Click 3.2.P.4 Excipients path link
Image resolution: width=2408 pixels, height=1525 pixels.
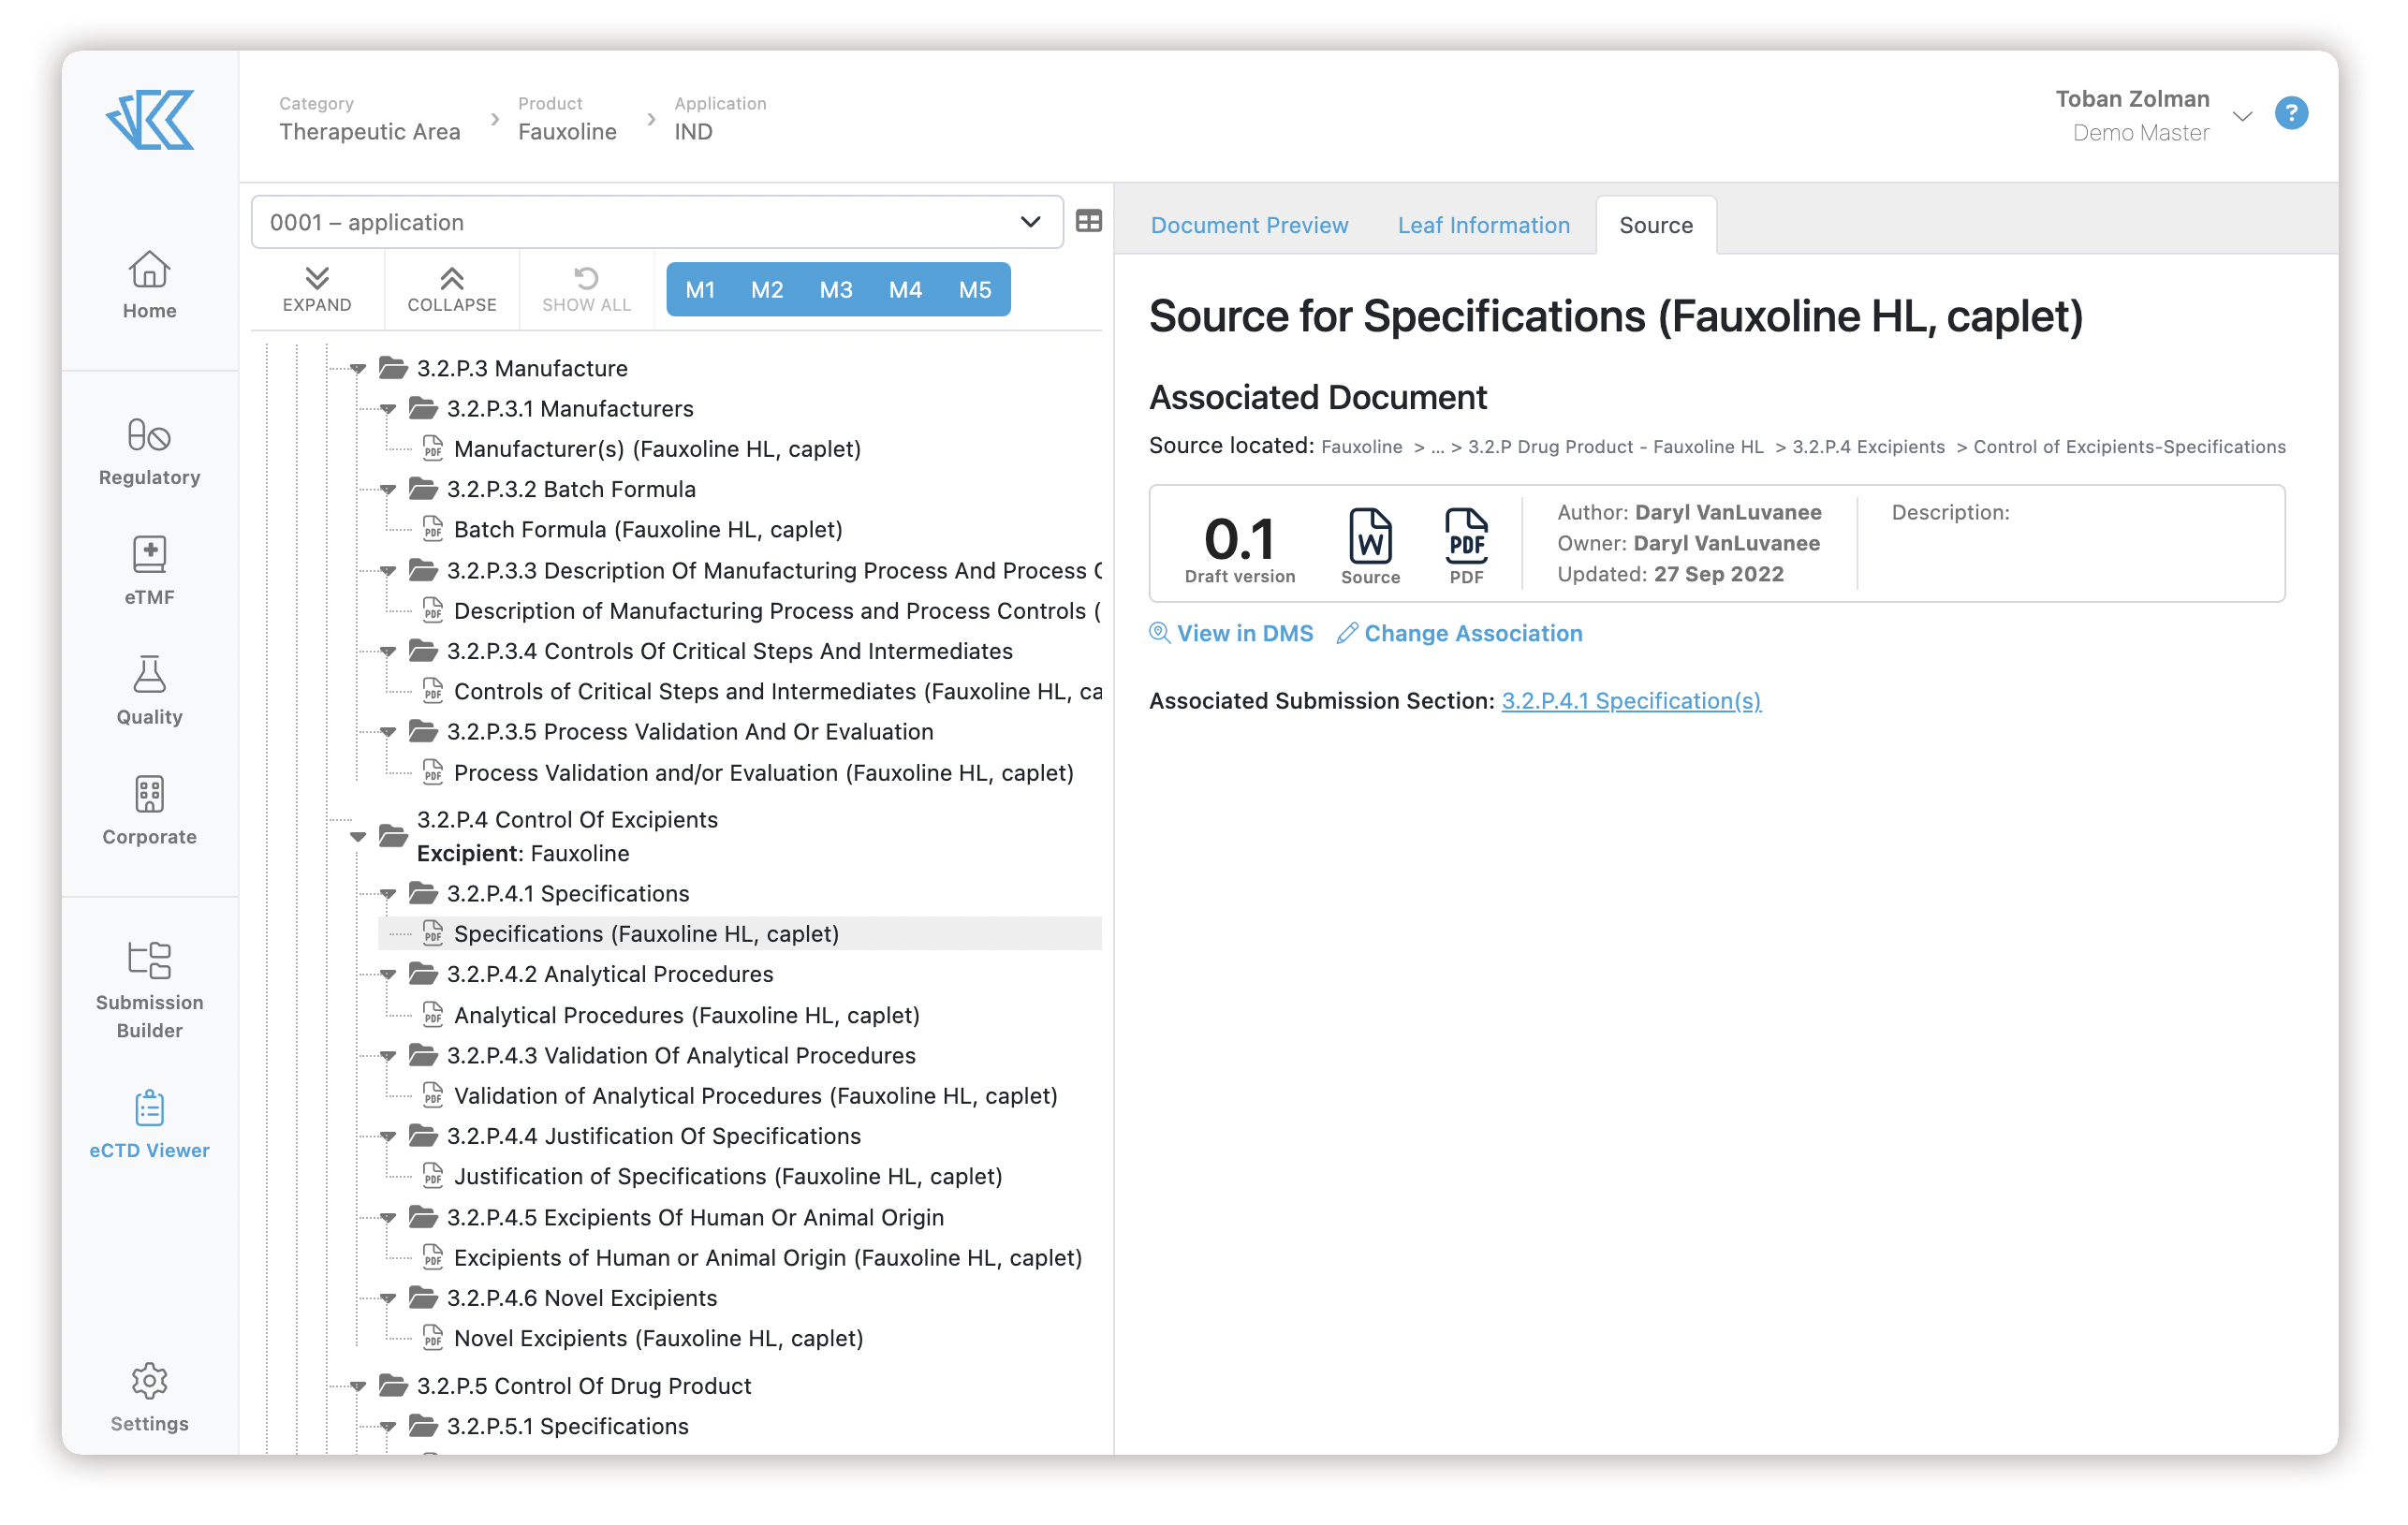(x=1868, y=447)
